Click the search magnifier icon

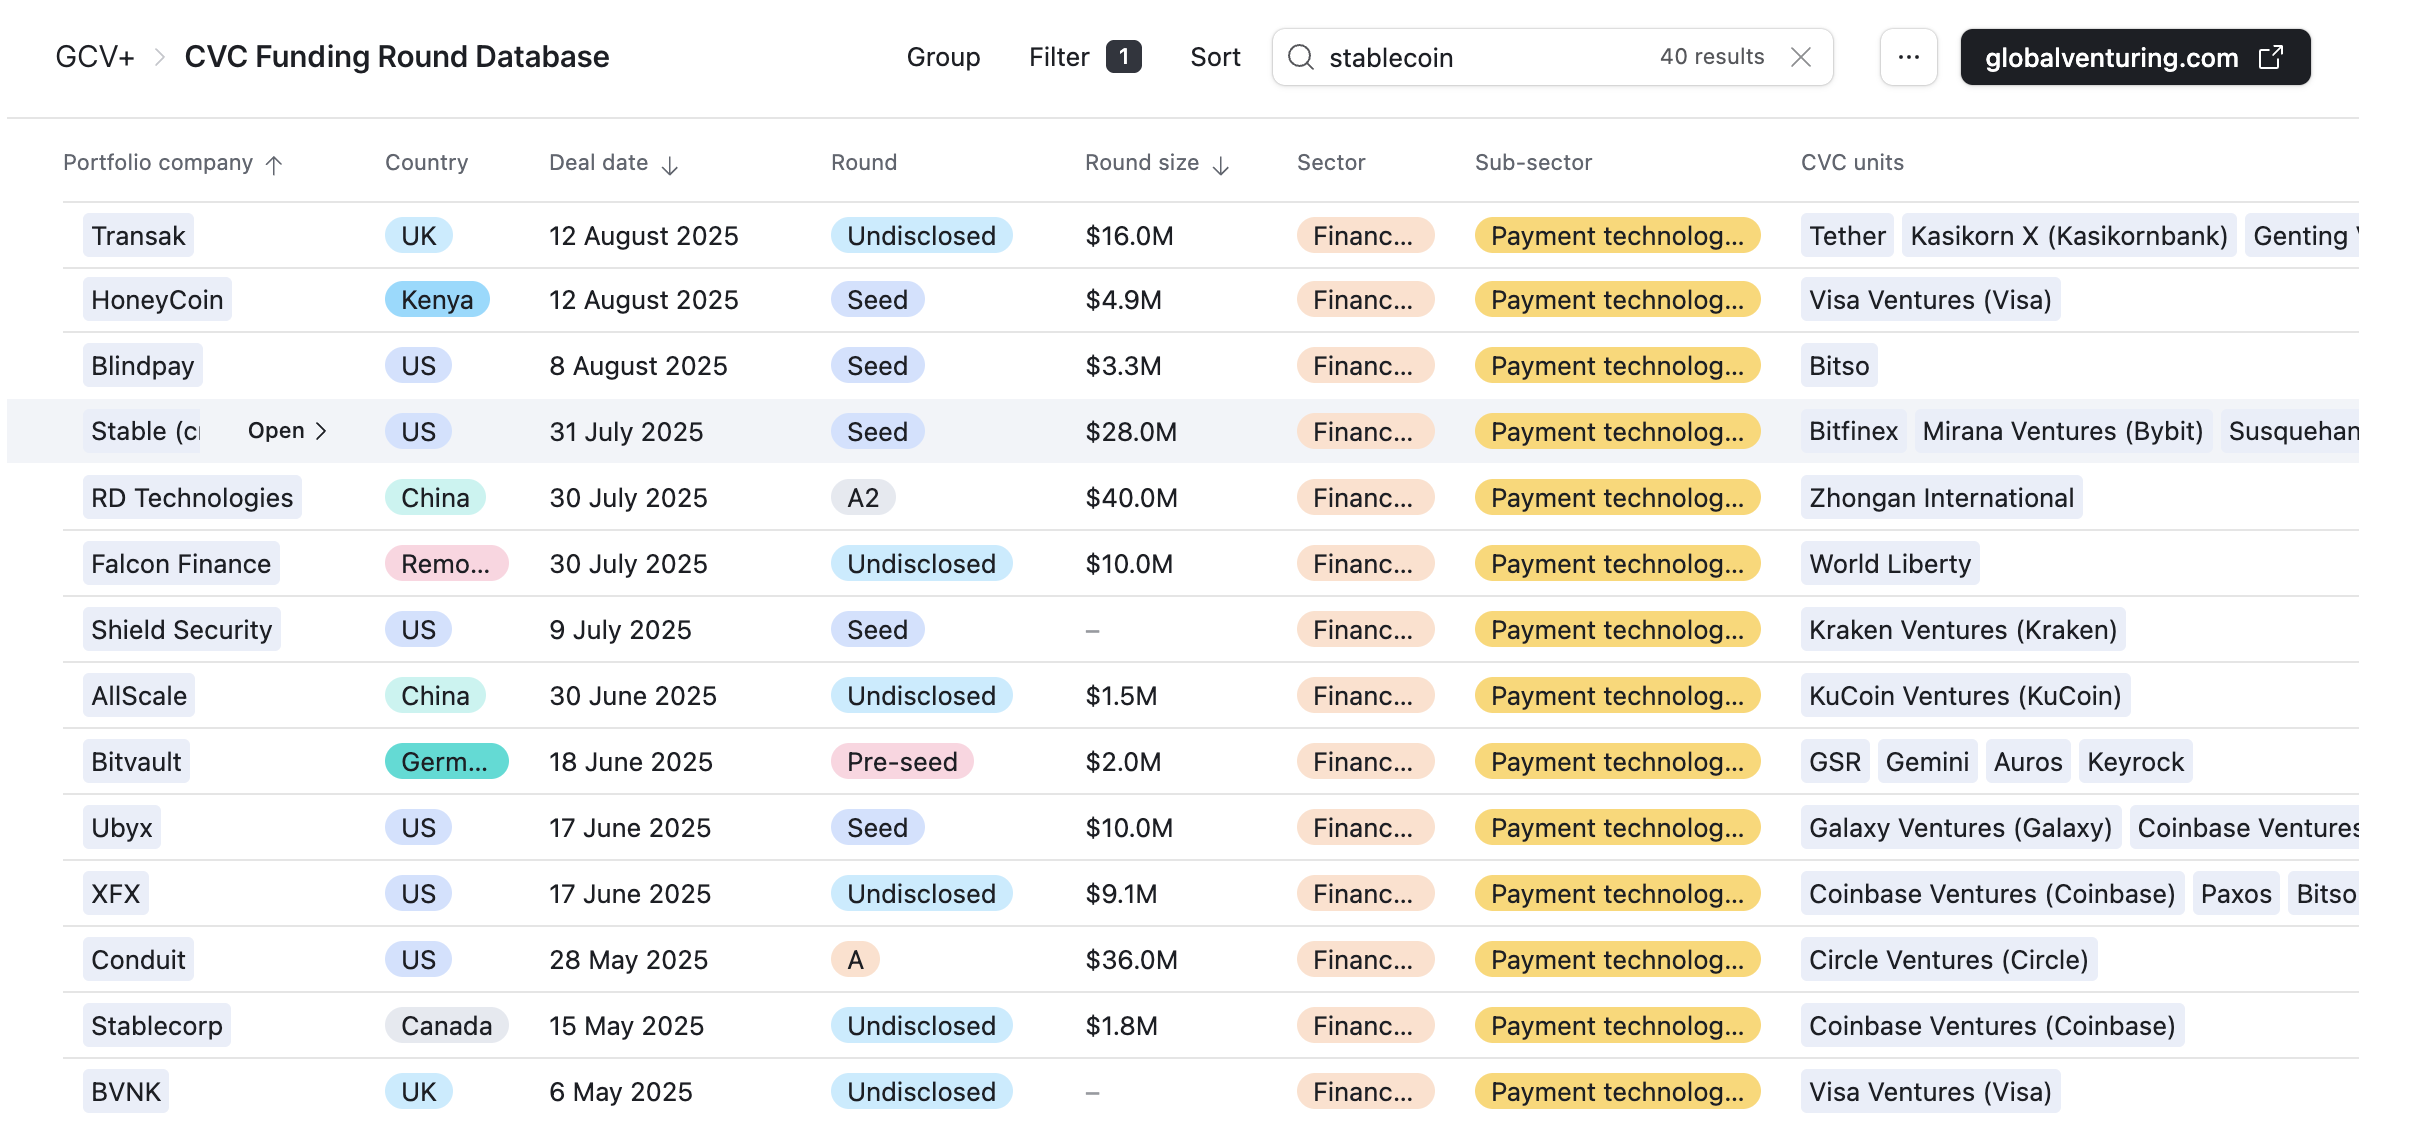pyautogui.click(x=1301, y=57)
